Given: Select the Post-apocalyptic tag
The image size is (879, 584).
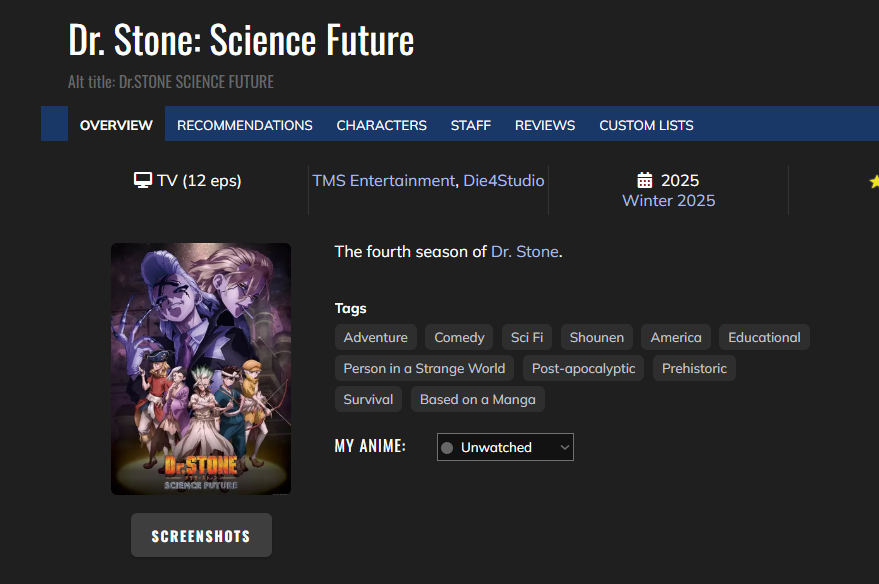Looking at the screenshot, I should click(x=583, y=368).
